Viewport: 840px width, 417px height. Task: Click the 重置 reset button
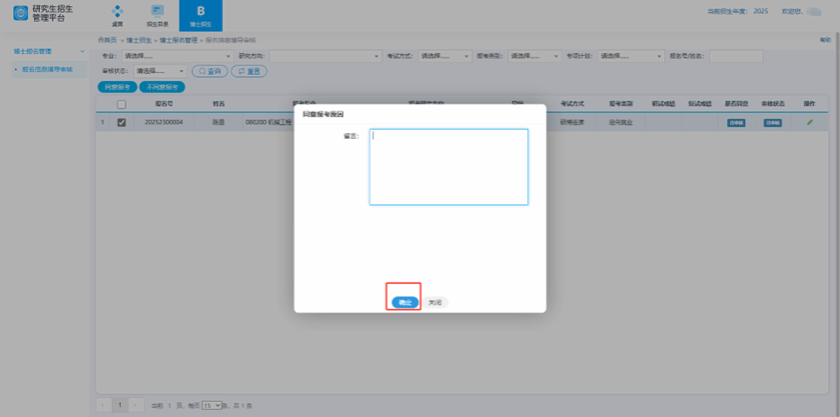pos(249,72)
